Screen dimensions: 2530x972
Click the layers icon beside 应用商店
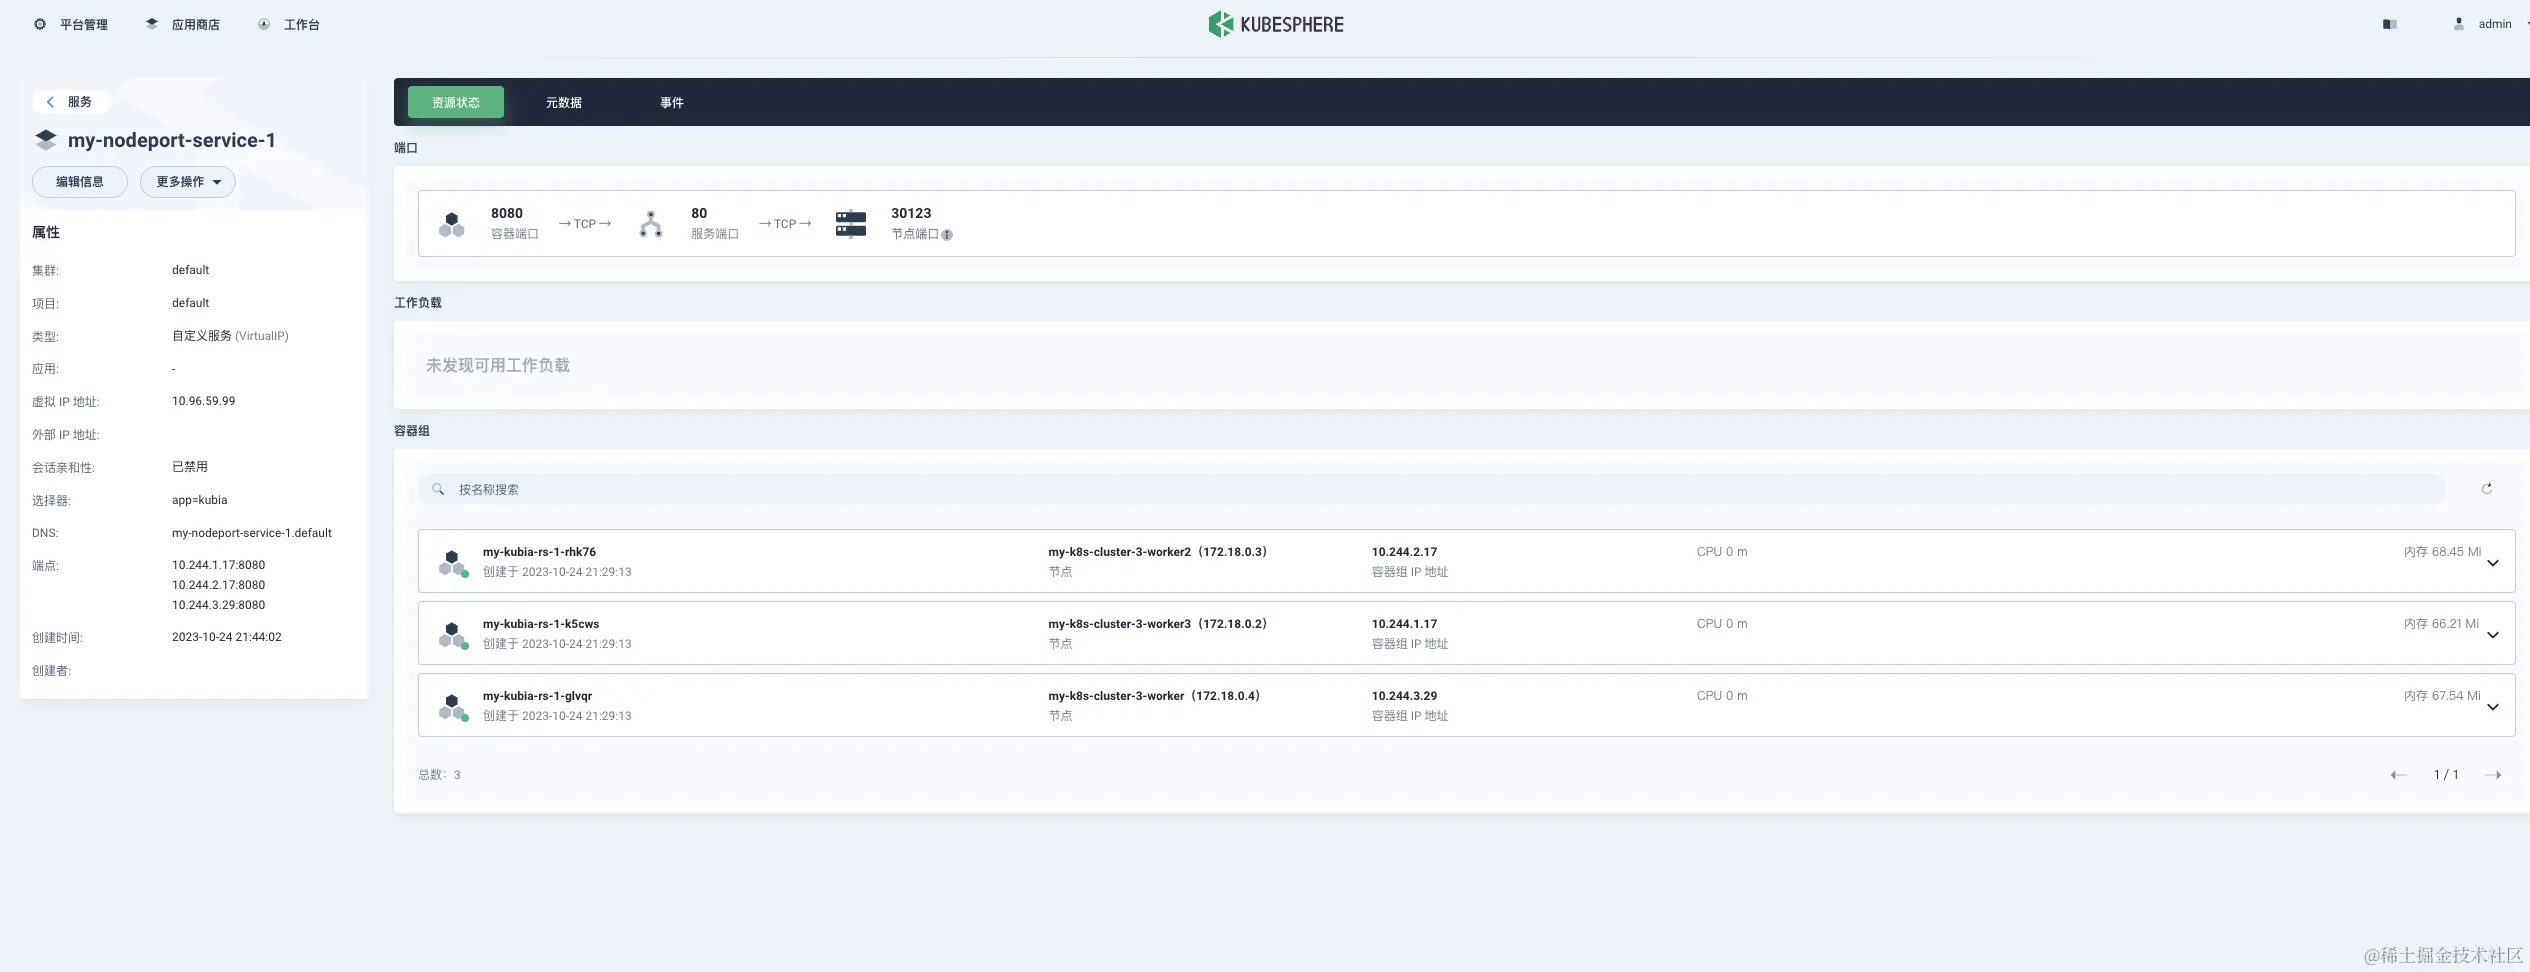pyautogui.click(x=152, y=24)
